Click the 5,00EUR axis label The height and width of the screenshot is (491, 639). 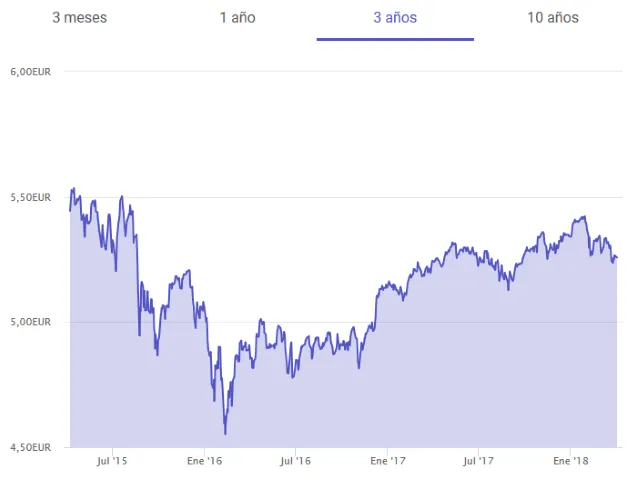30,322
